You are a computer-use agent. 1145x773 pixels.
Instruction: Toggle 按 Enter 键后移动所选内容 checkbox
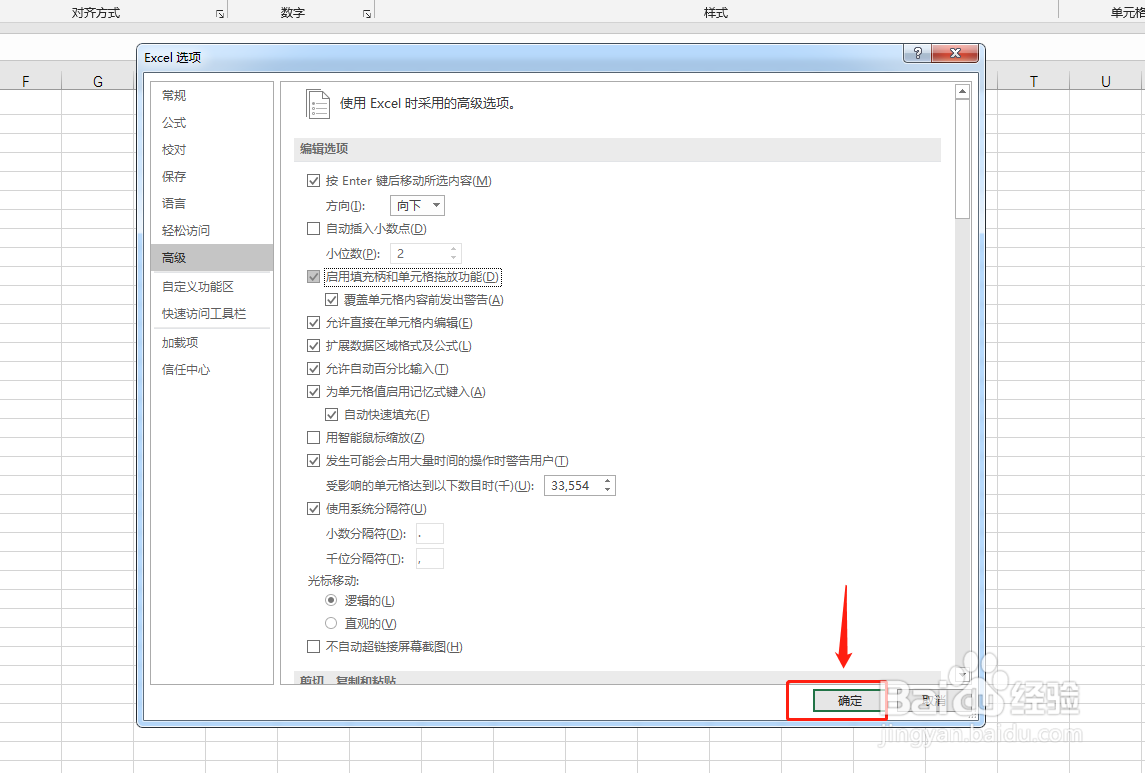[x=313, y=180]
